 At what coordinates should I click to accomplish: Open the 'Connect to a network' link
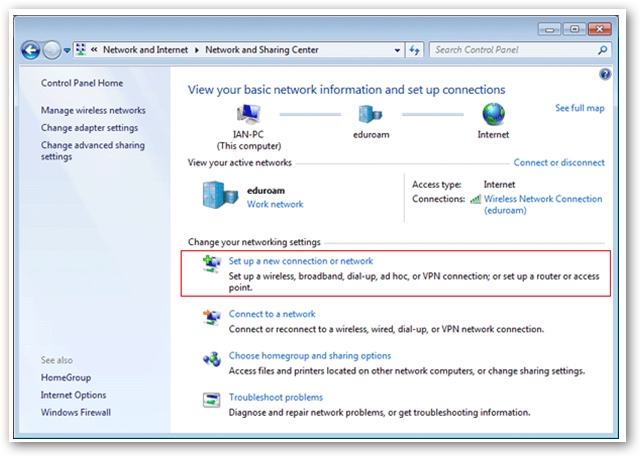pos(272,314)
